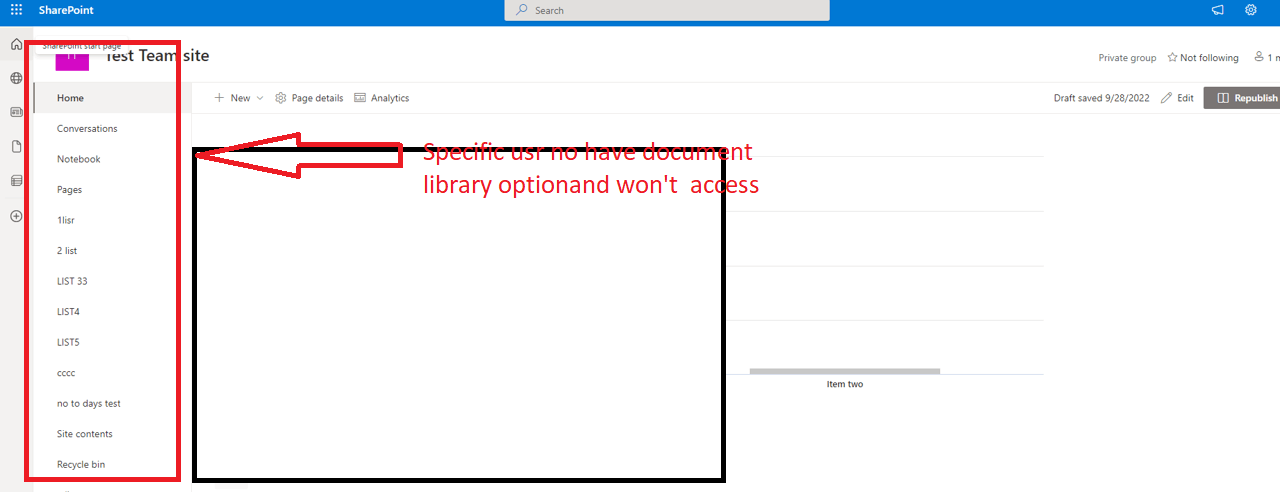Open Pages nav link
Image resolution: width=1280 pixels, height=492 pixels.
pos(69,190)
